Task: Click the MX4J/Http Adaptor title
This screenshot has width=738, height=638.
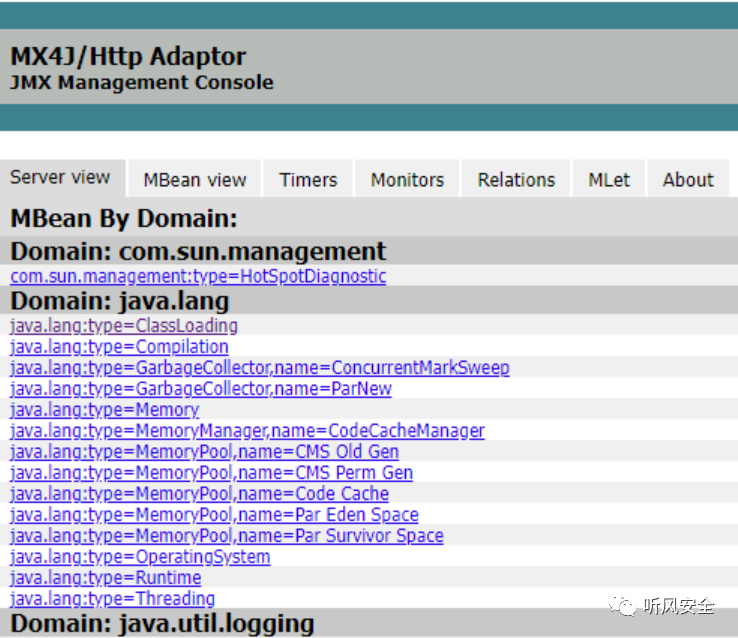Action: 128,56
